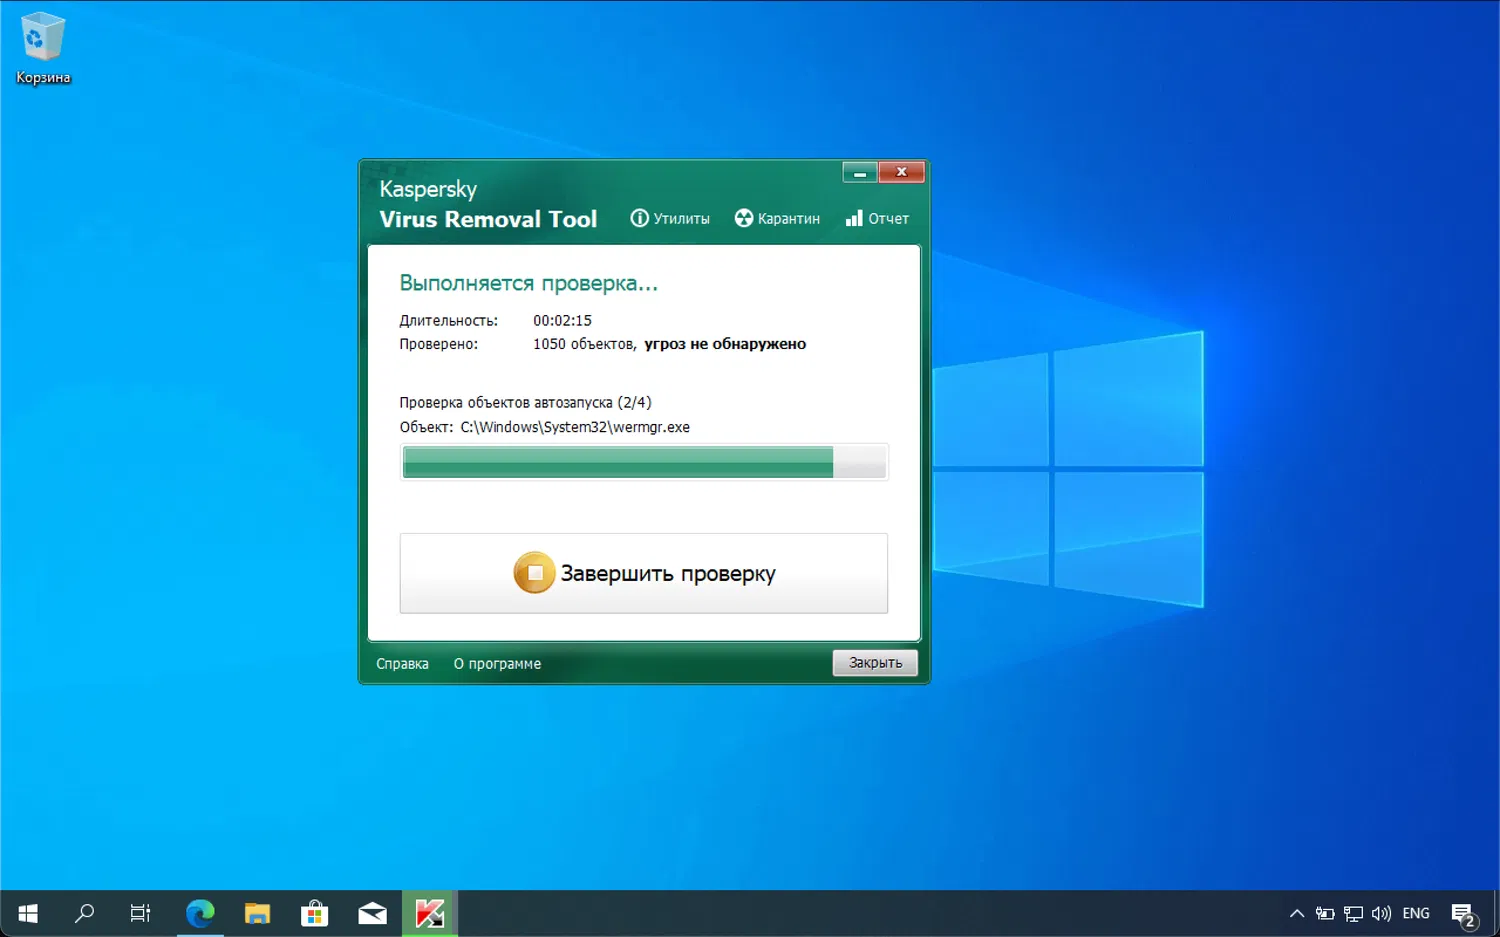
Task: Open taskbar search magnifier
Action: [85, 913]
